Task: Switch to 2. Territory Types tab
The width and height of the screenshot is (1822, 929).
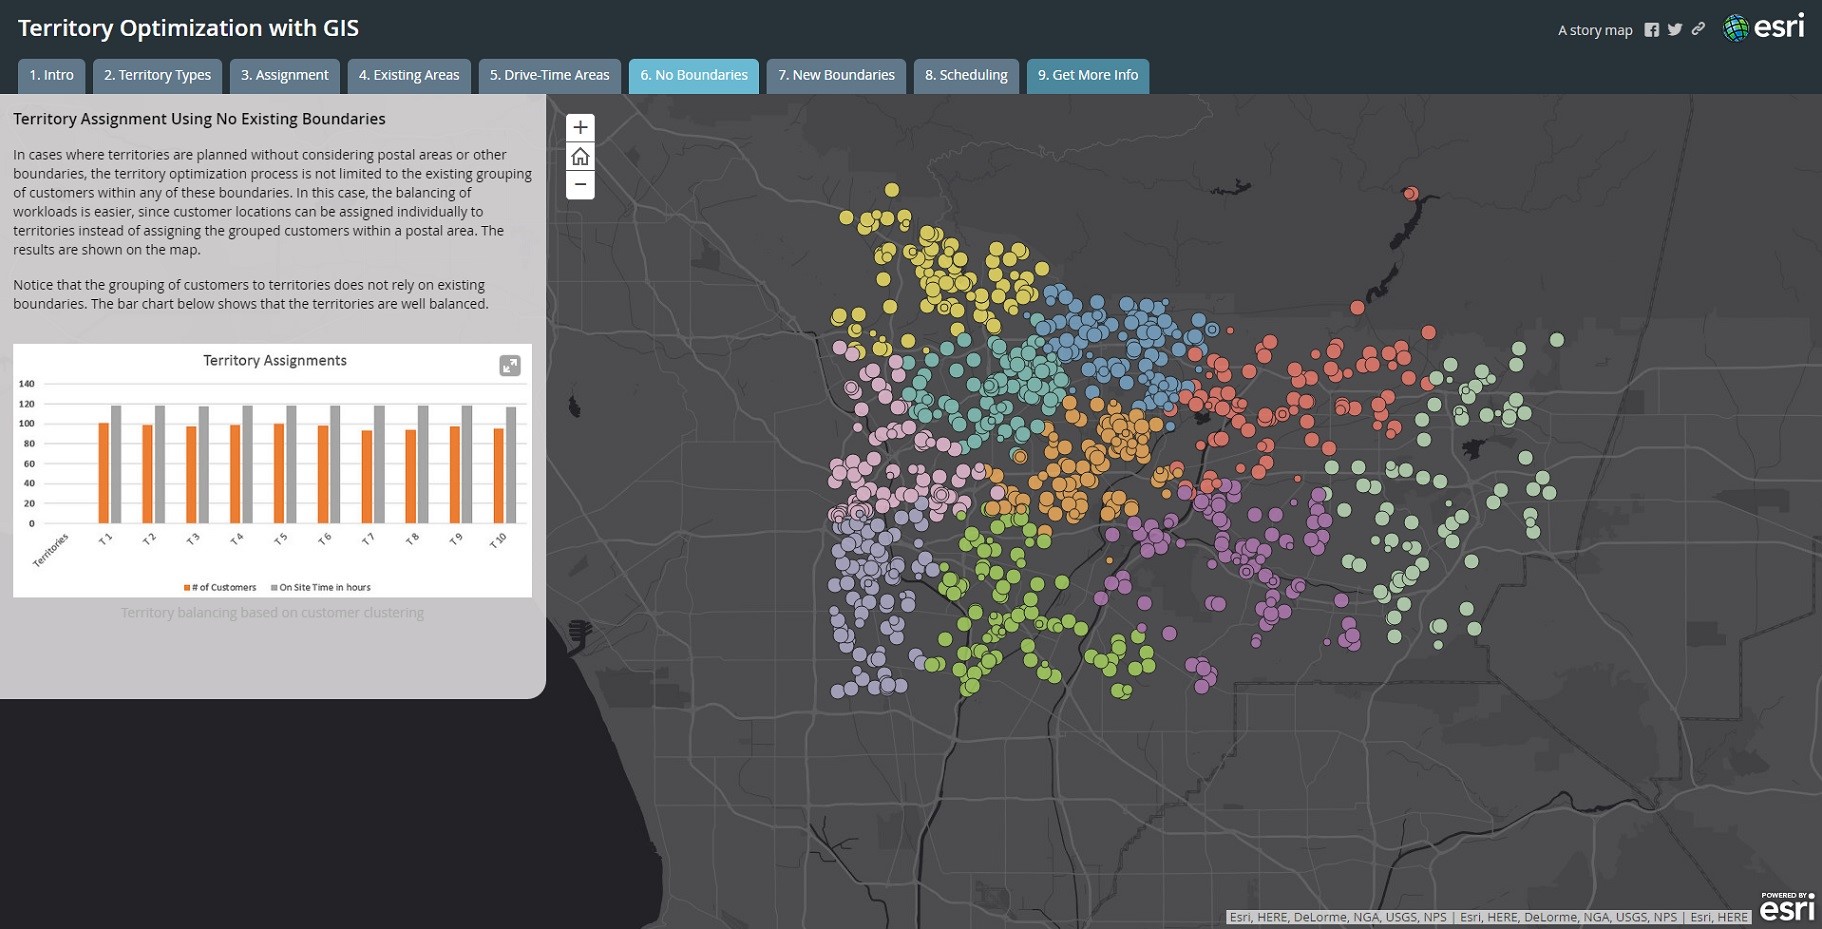Action: pyautogui.click(x=157, y=76)
